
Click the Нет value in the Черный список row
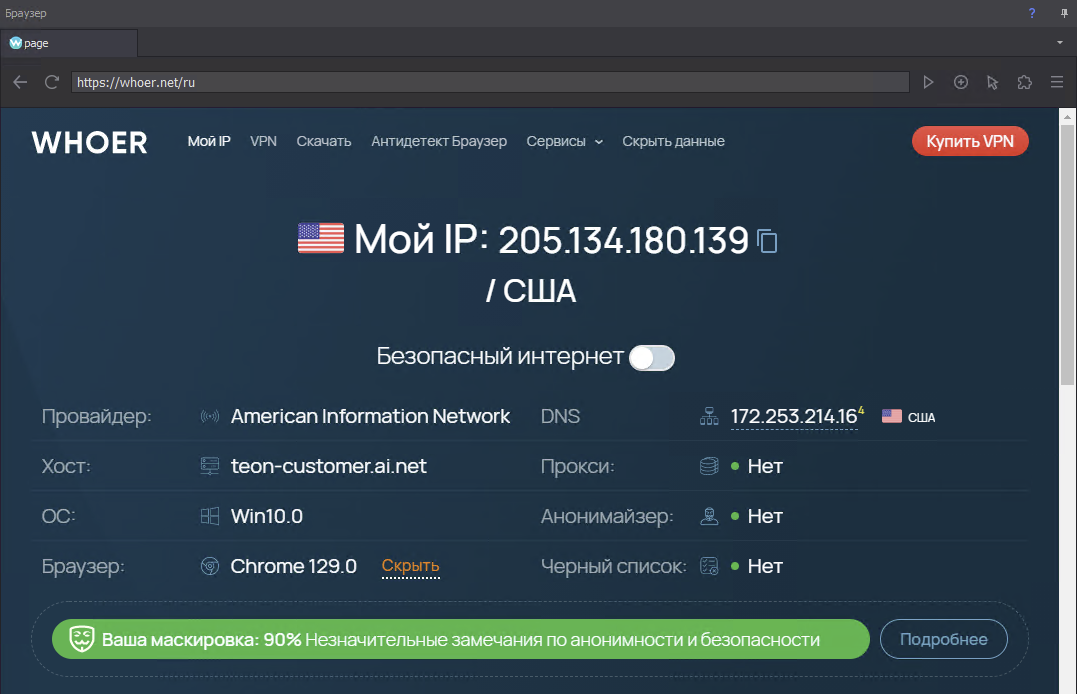(765, 566)
